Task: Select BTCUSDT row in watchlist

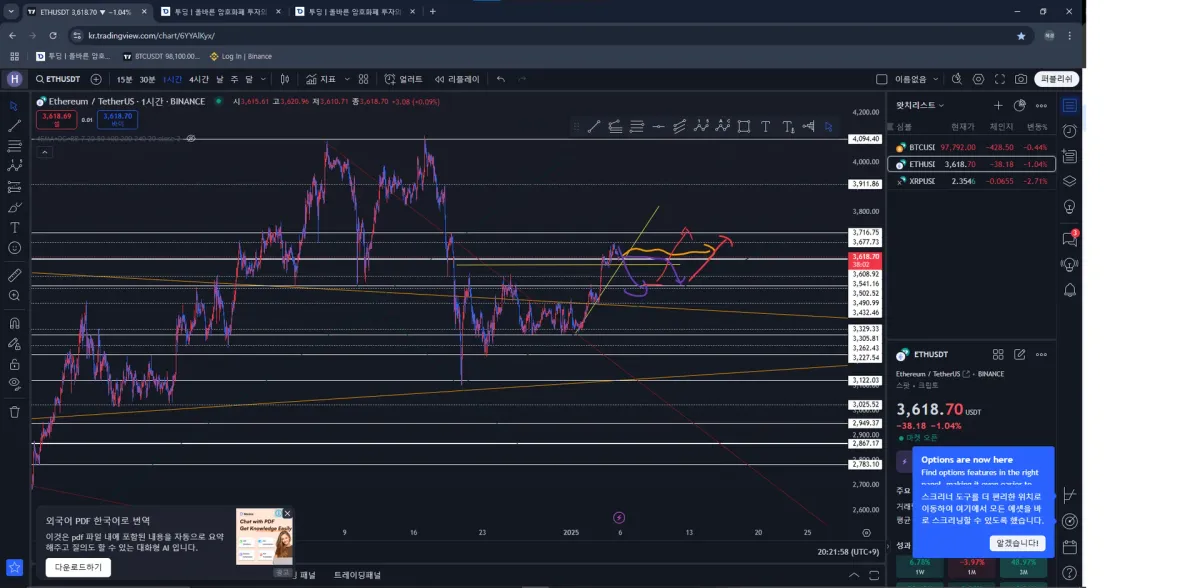Action: (x=971, y=147)
